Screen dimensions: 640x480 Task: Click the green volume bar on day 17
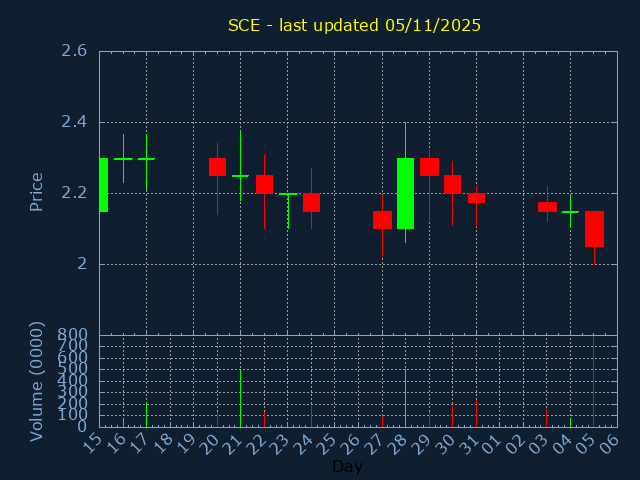pos(146,415)
